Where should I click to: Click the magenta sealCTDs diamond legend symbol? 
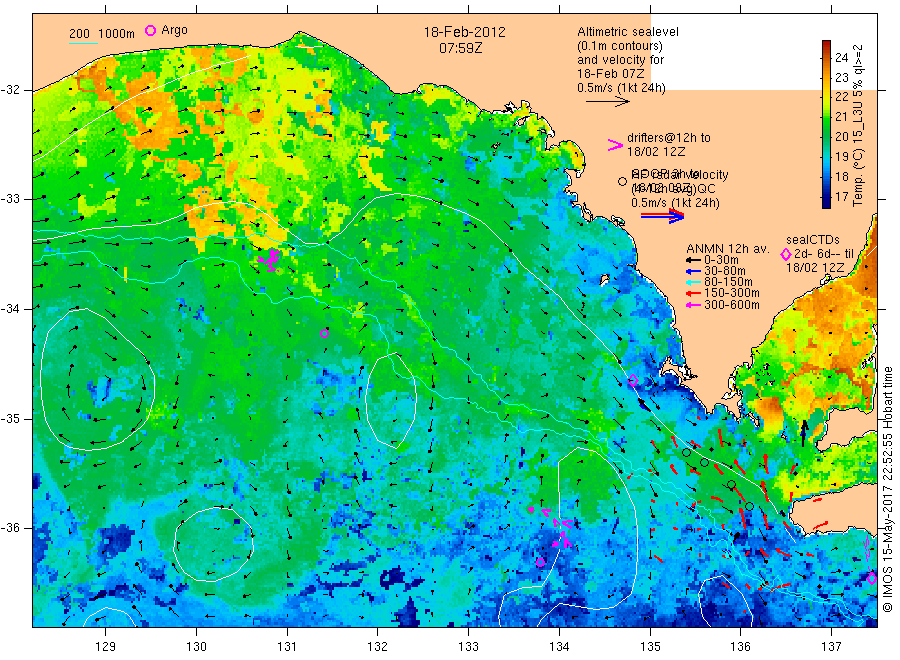(786, 254)
